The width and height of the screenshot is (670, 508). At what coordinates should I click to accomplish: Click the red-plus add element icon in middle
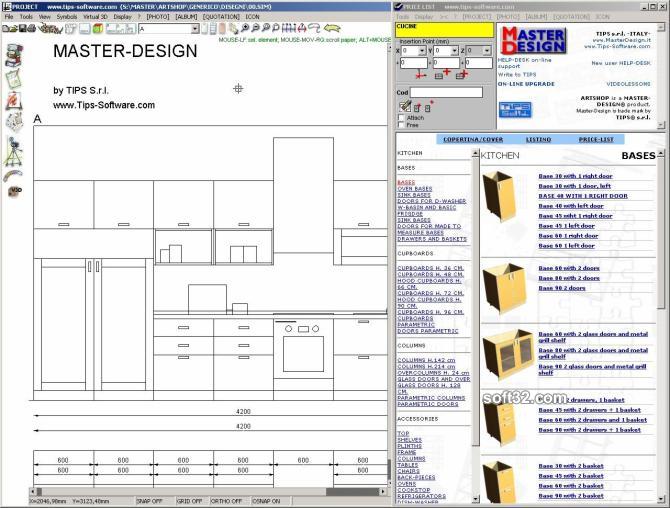coord(442,74)
